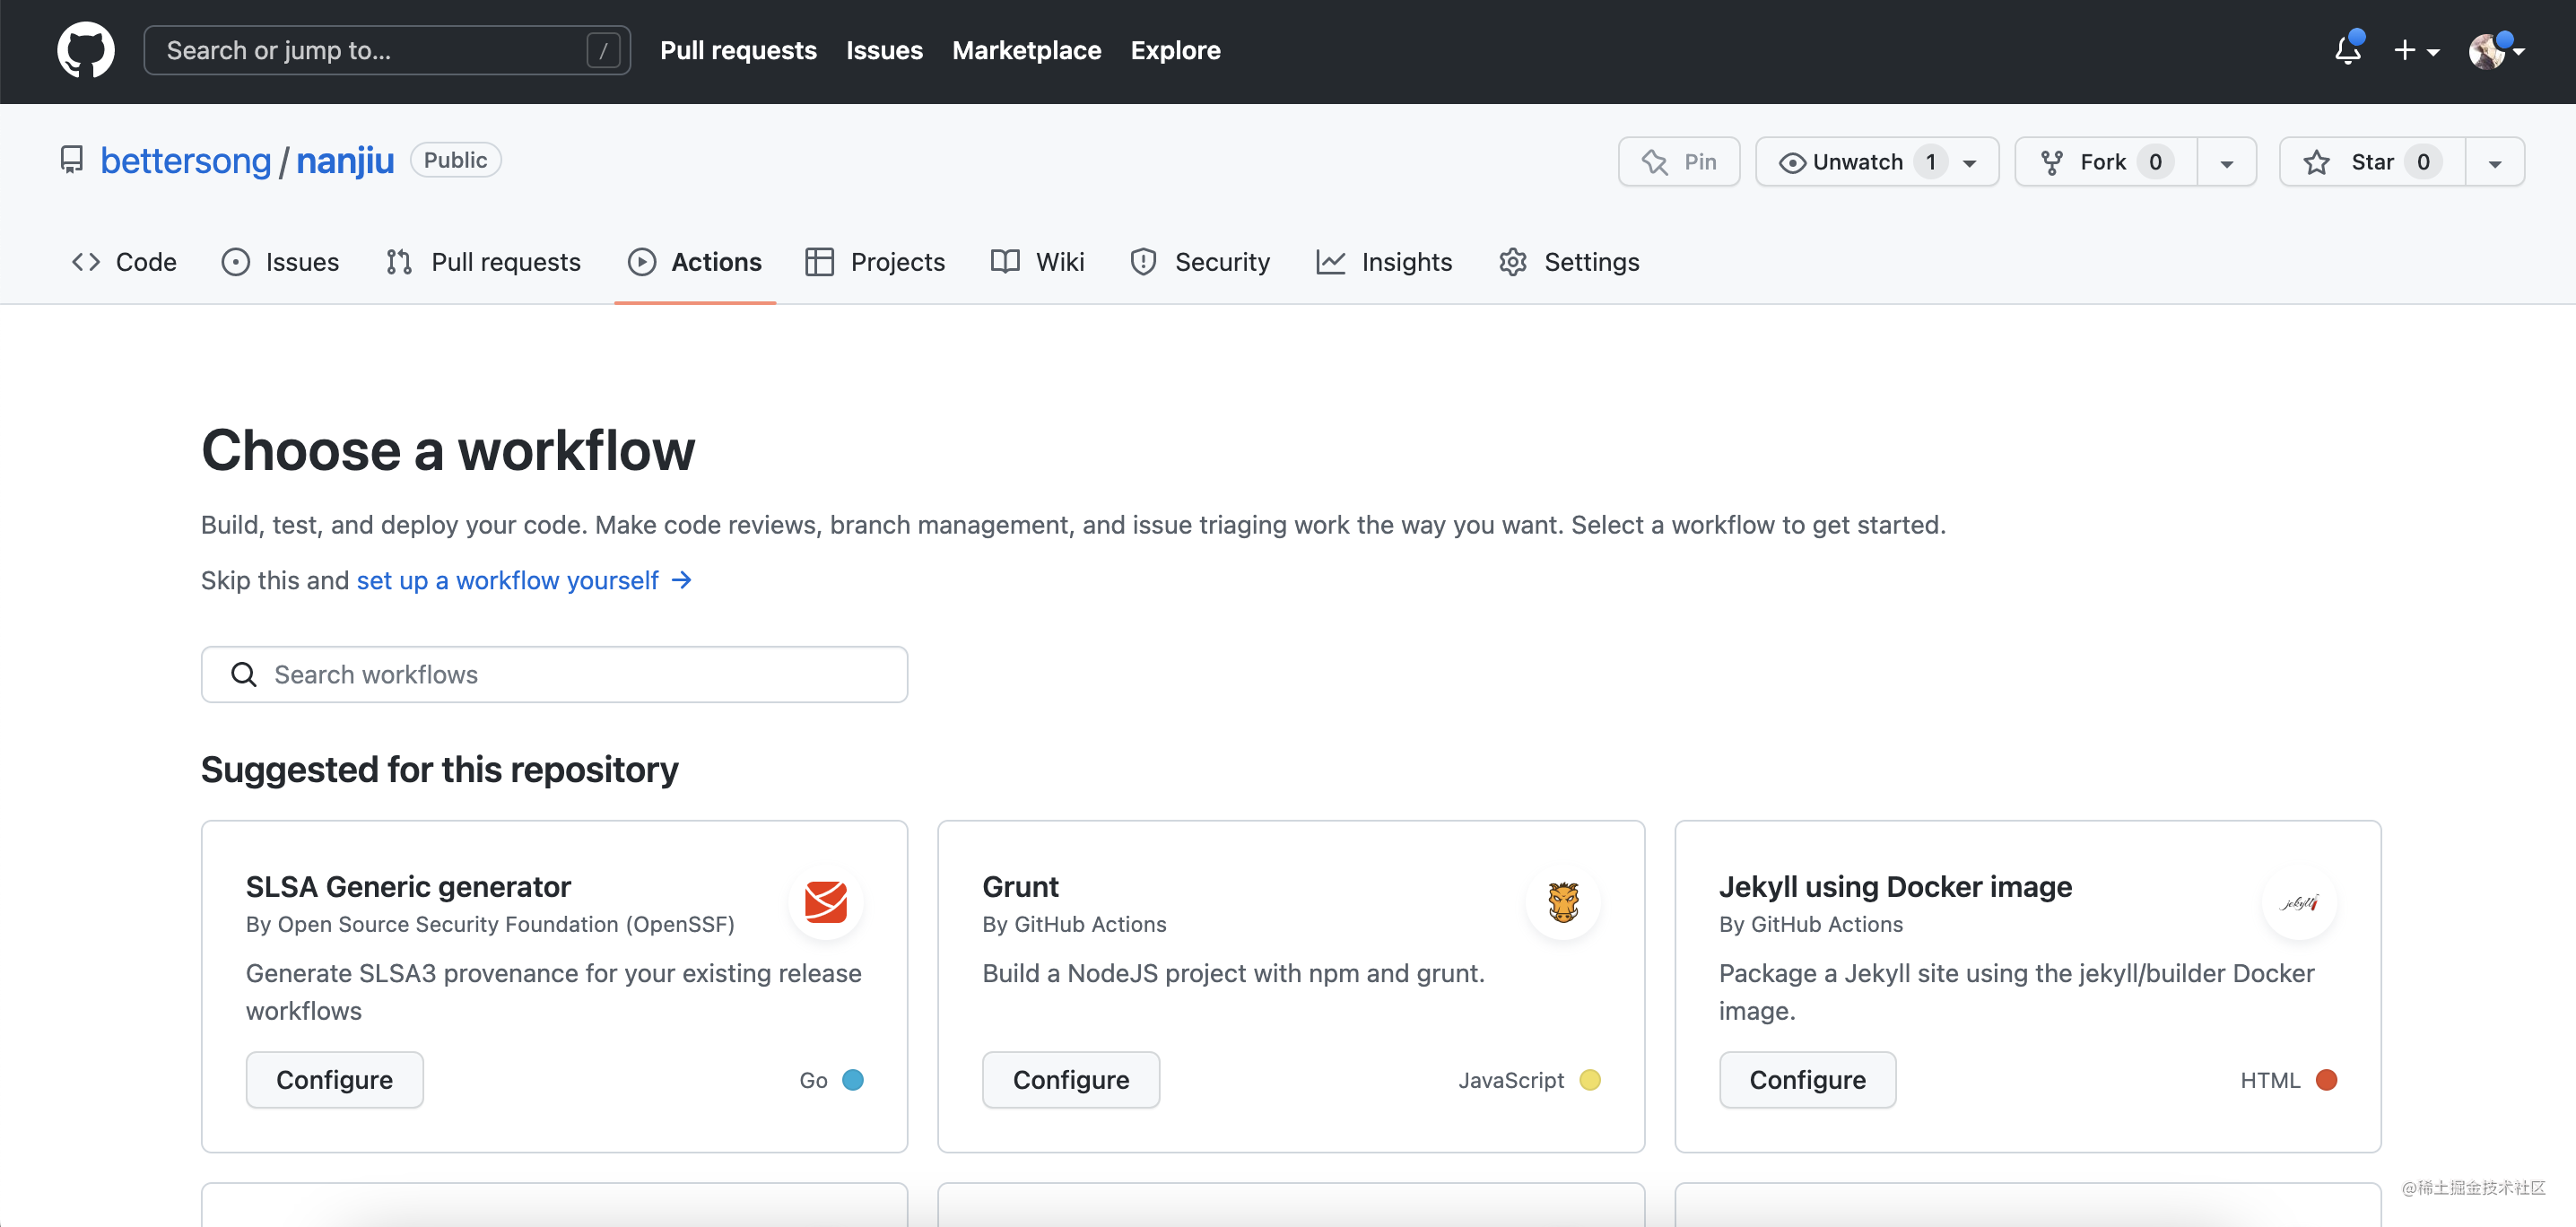This screenshot has width=2576, height=1227.
Task: Switch to the Wiki tab
Action: click(1059, 261)
